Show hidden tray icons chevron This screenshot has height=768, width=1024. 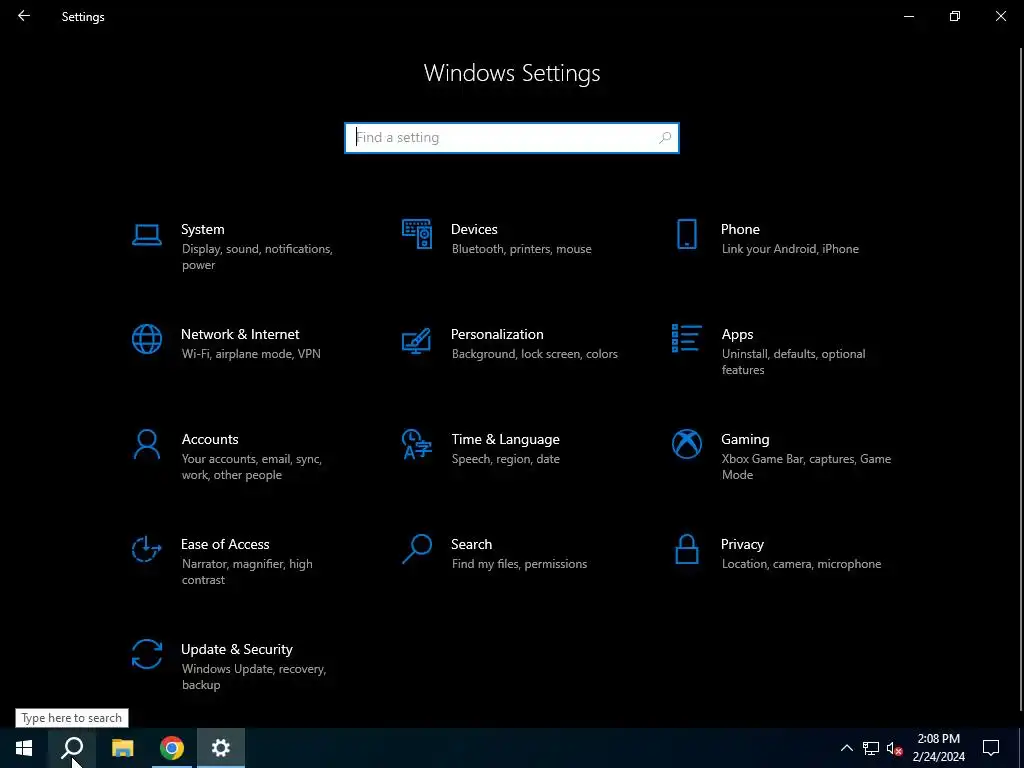click(846, 748)
